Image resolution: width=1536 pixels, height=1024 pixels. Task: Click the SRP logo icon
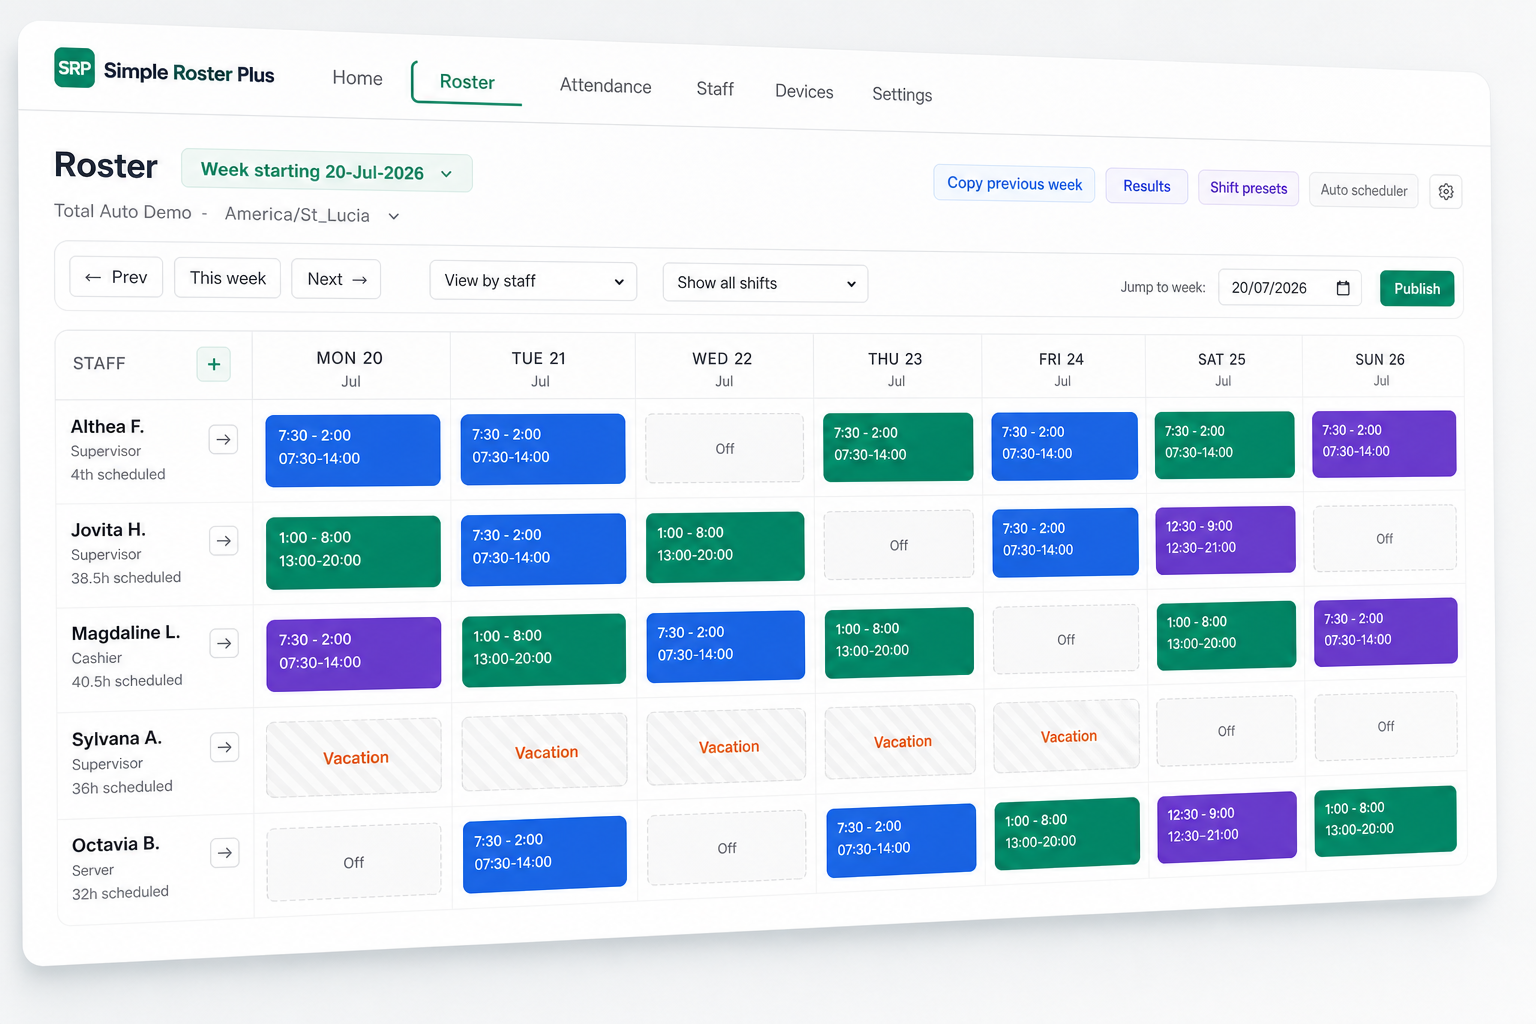(x=74, y=68)
